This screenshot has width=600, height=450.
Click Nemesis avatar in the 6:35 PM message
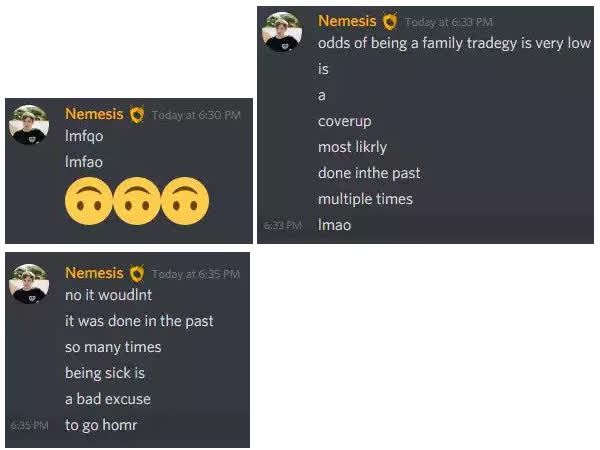pos(29,283)
